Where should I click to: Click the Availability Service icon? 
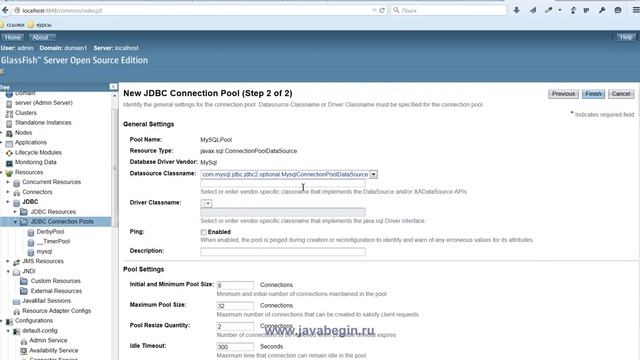[x=24, y=351]
